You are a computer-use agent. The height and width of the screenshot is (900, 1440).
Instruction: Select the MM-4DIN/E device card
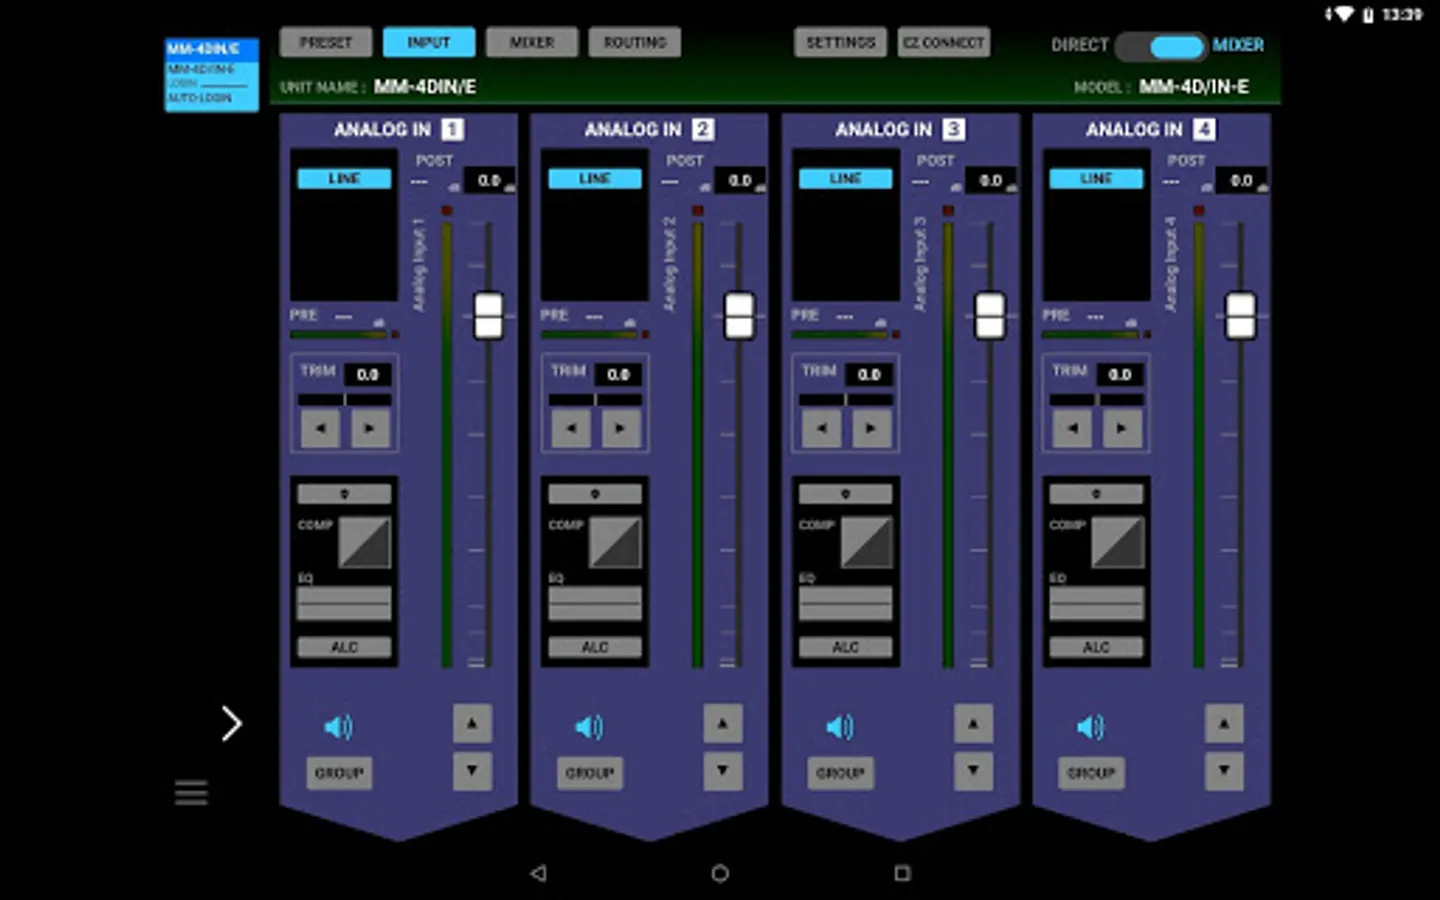(212, 75)
